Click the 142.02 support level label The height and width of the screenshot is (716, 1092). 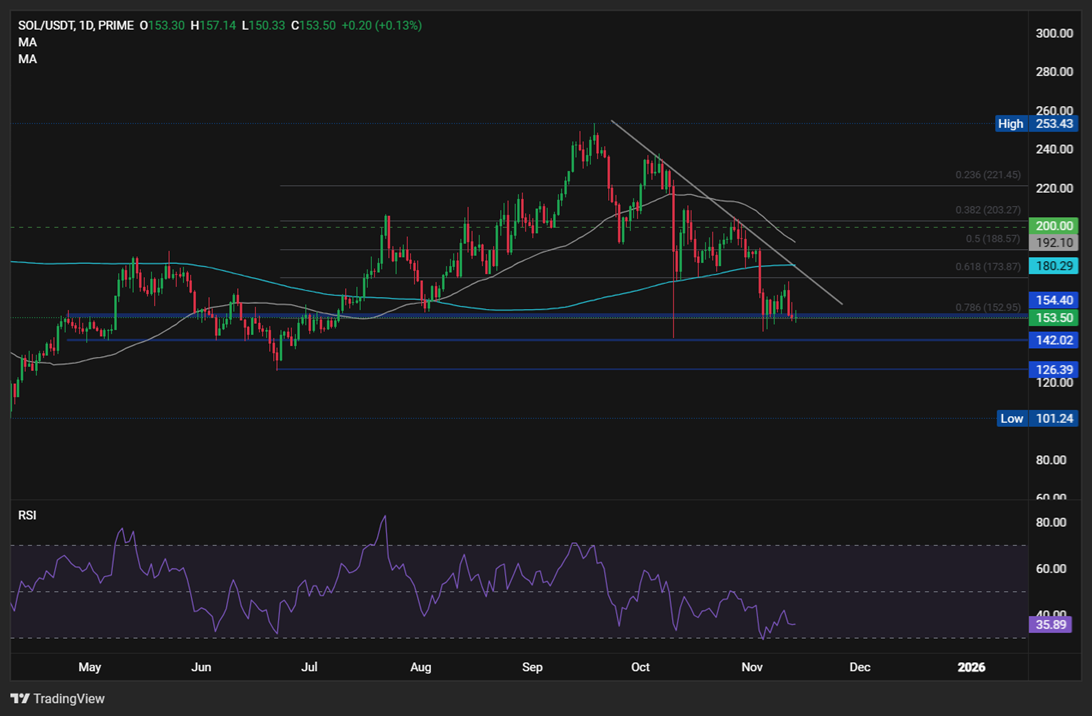[1053, 340]
